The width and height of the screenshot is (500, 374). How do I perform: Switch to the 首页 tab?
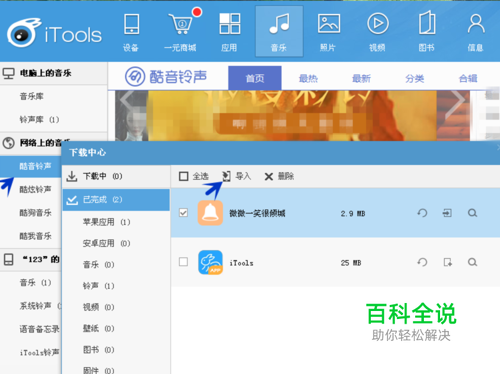click(x=255, y=78)
